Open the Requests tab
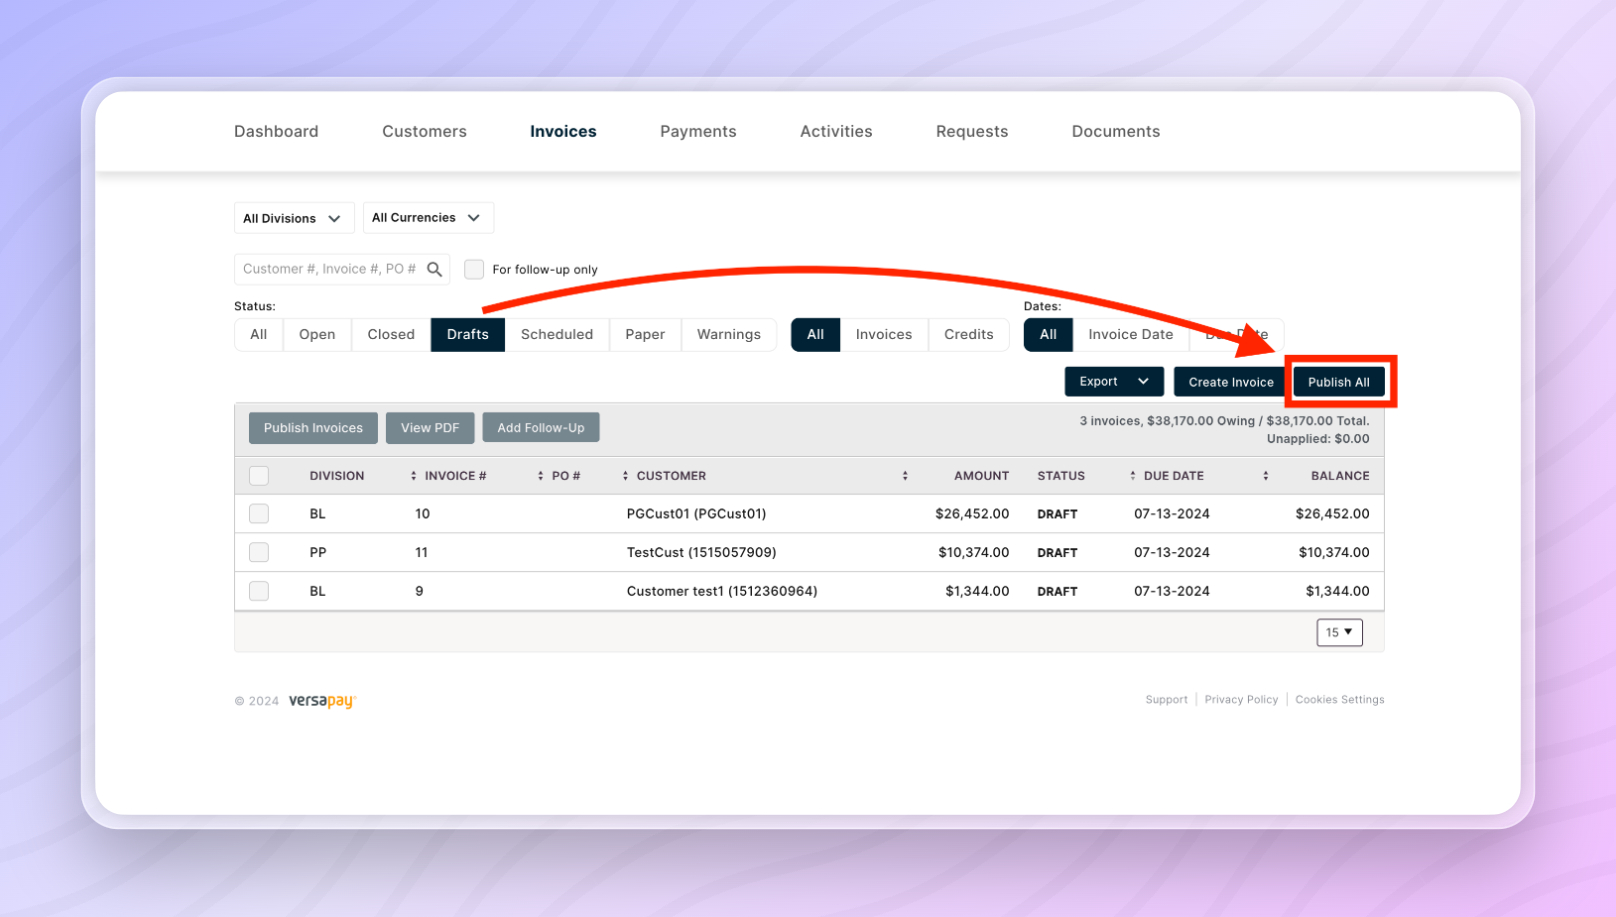This screenshot has height=917, width=1616. click(x=972, y=131)
